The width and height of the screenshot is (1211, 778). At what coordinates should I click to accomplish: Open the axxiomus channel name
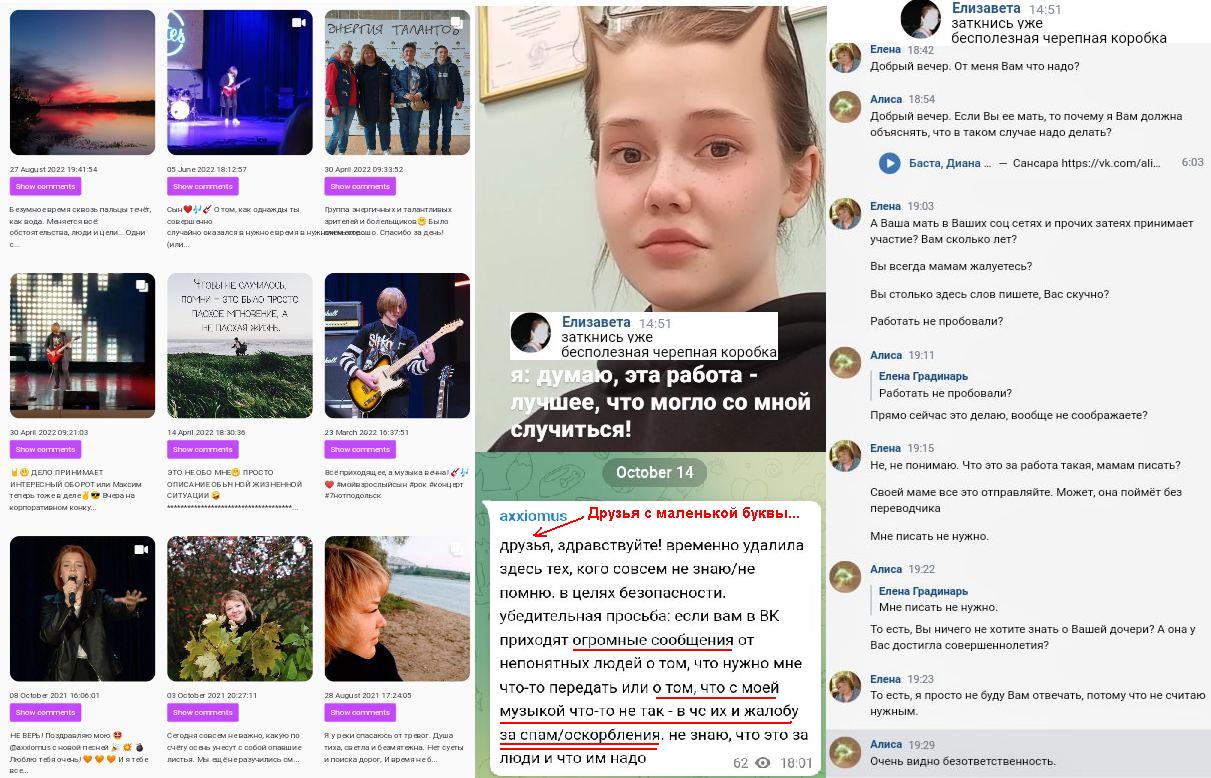tap(533, 516)
